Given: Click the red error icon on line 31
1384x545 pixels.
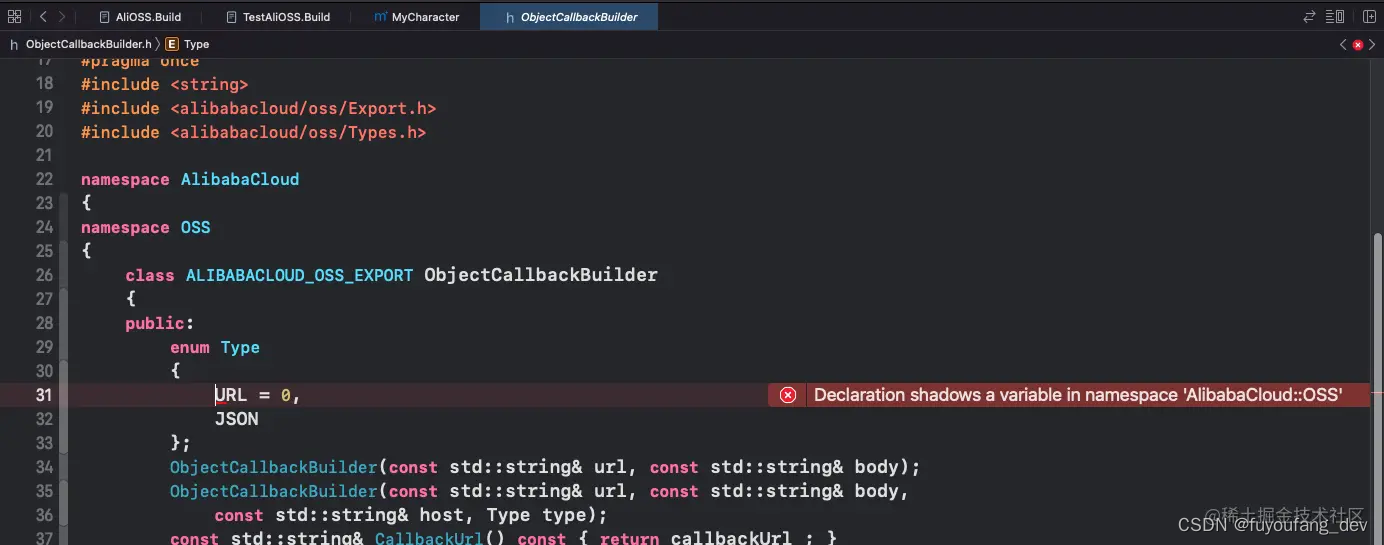Looking at the screenshot, I should [x=788, y=395].
